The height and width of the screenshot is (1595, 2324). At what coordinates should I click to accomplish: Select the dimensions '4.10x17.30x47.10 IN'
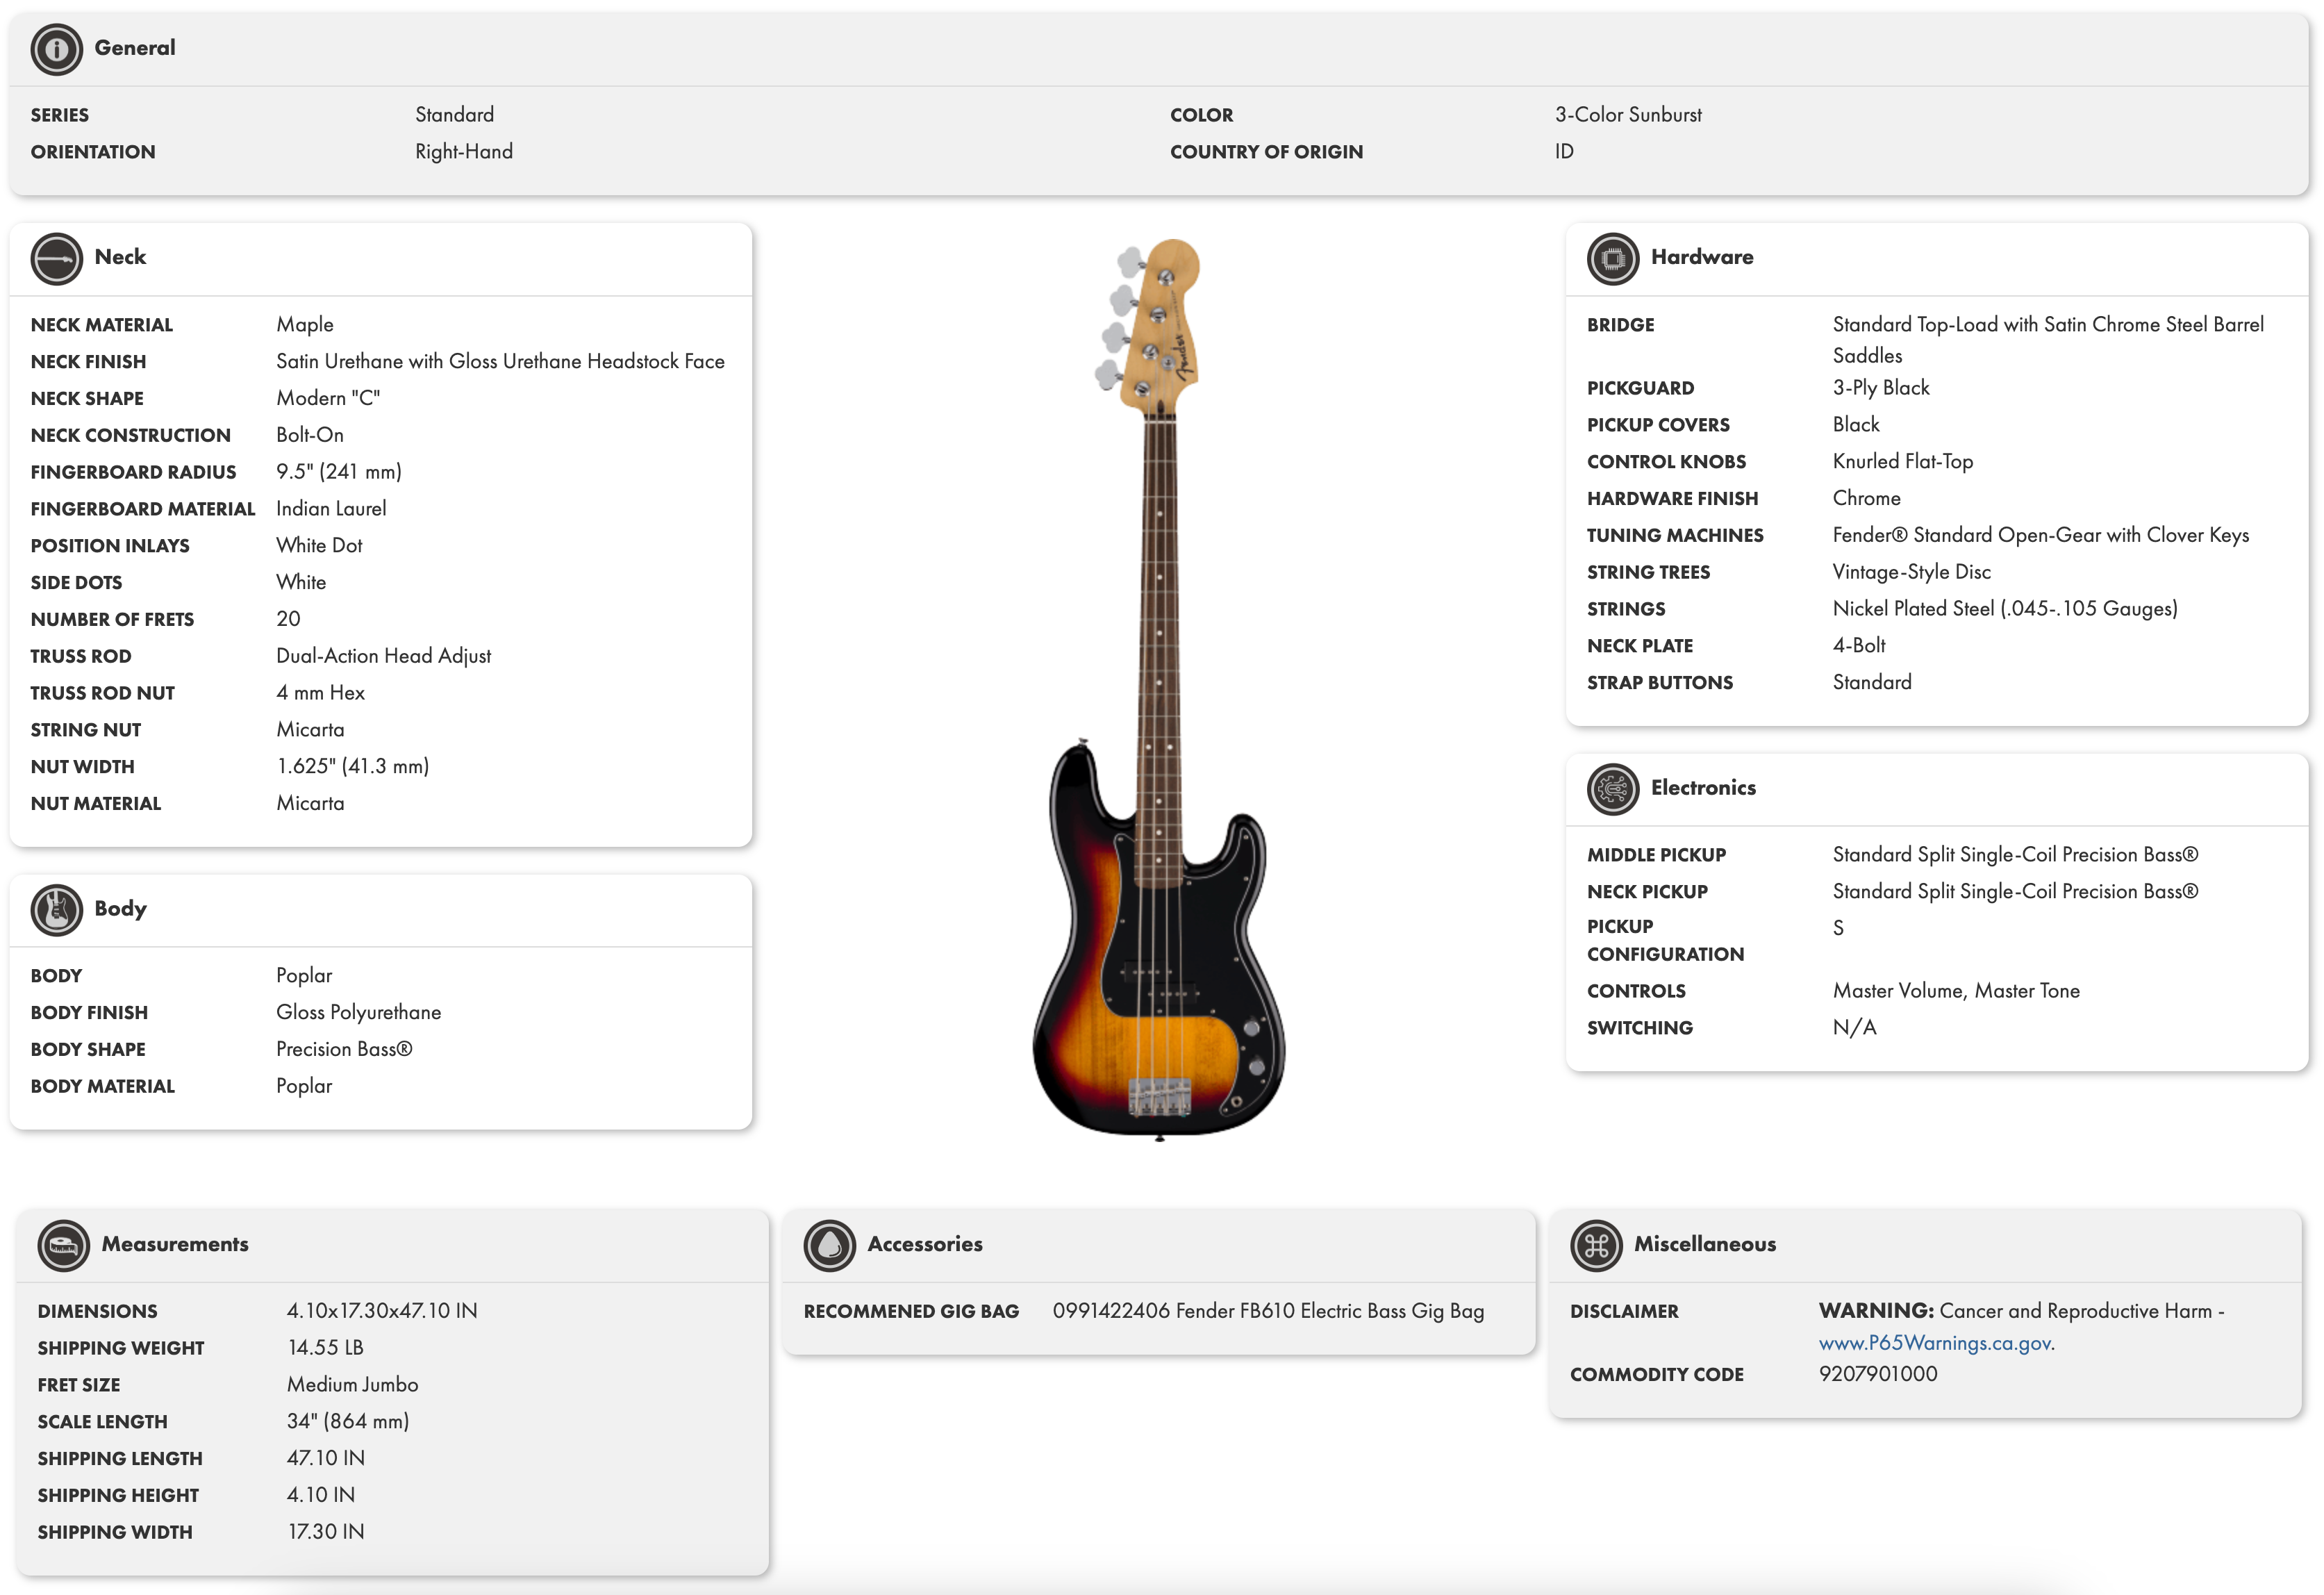point(382,1310)
